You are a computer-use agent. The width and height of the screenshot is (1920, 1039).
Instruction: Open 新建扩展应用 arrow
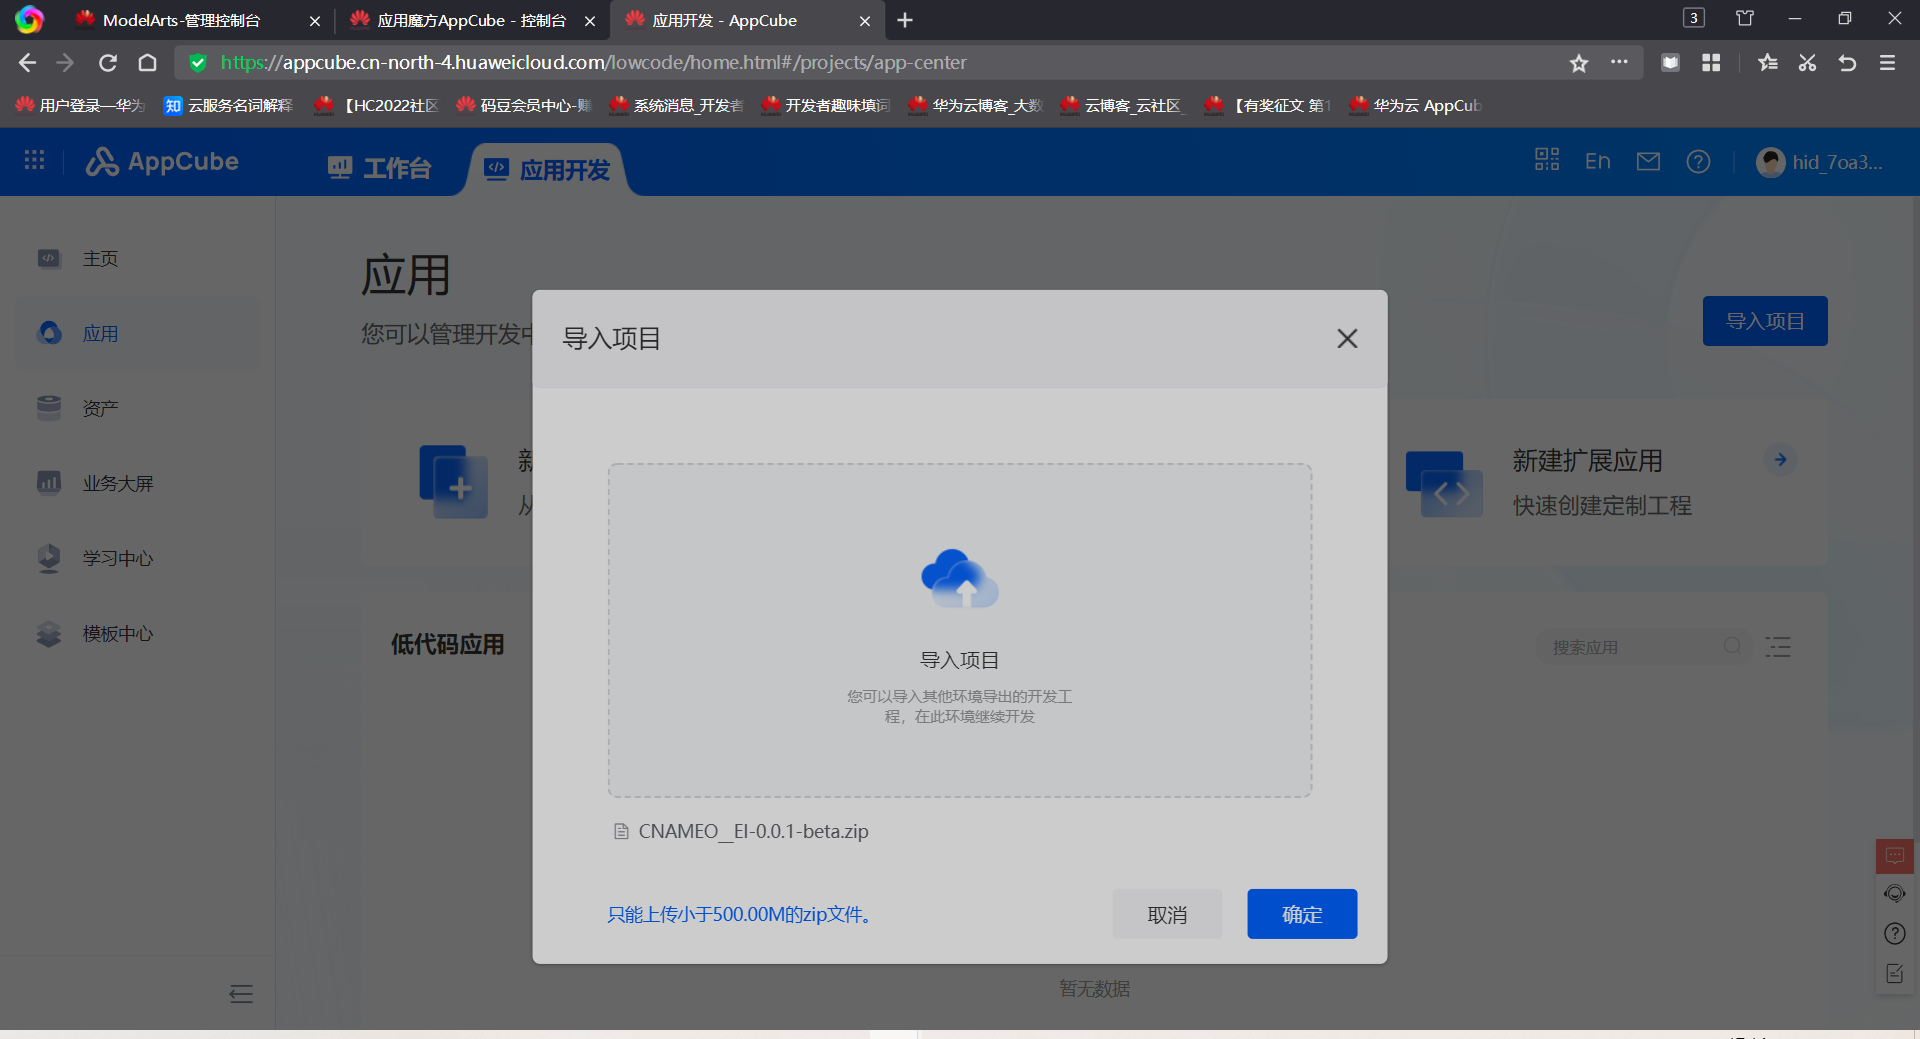[x=1780, y=460]
